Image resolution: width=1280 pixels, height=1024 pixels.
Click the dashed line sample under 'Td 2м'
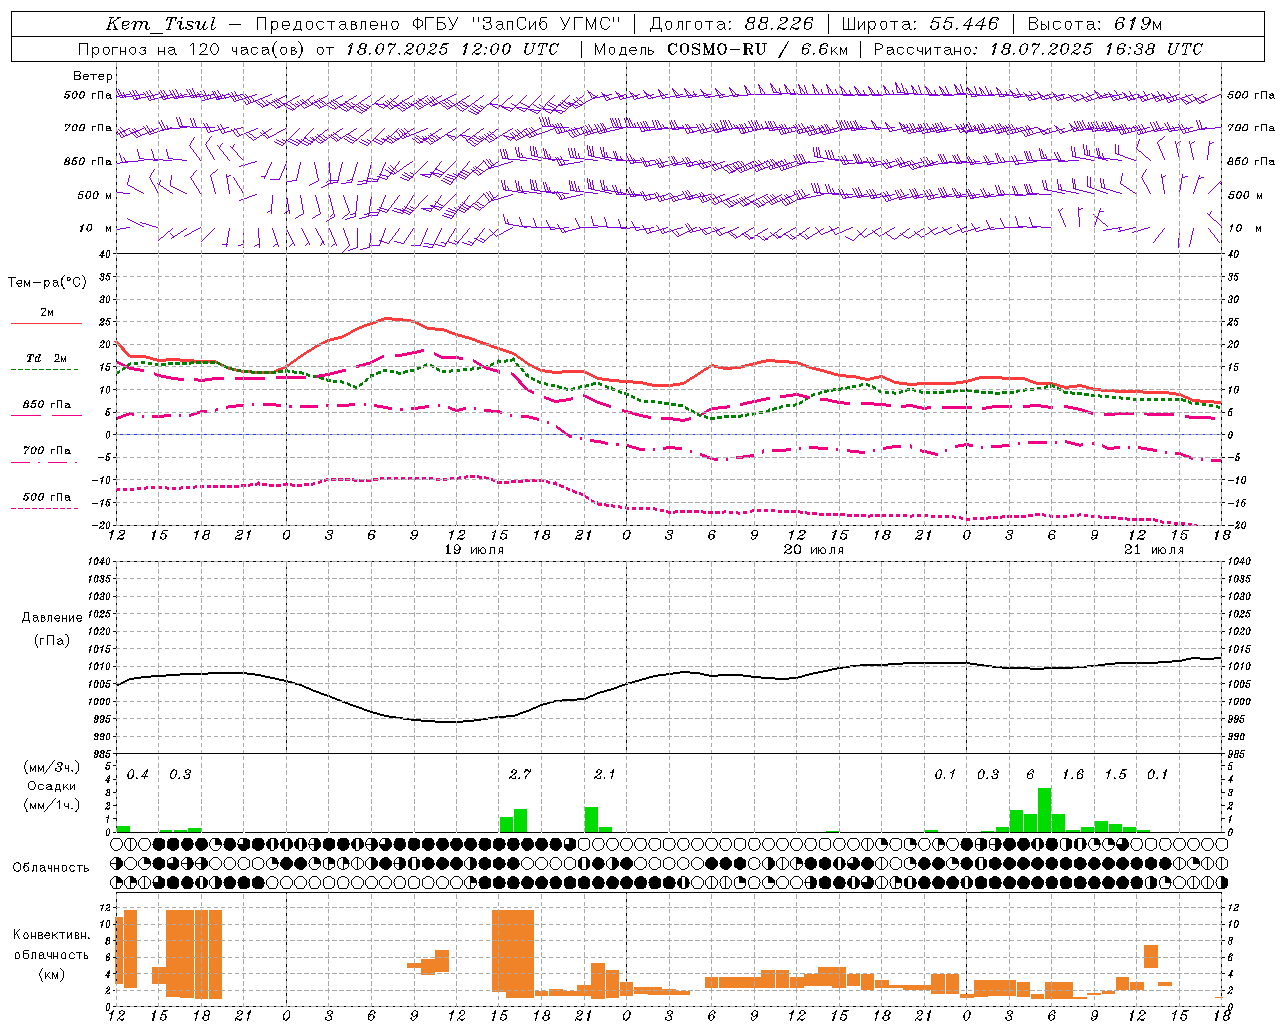click(x=45, y=370)
